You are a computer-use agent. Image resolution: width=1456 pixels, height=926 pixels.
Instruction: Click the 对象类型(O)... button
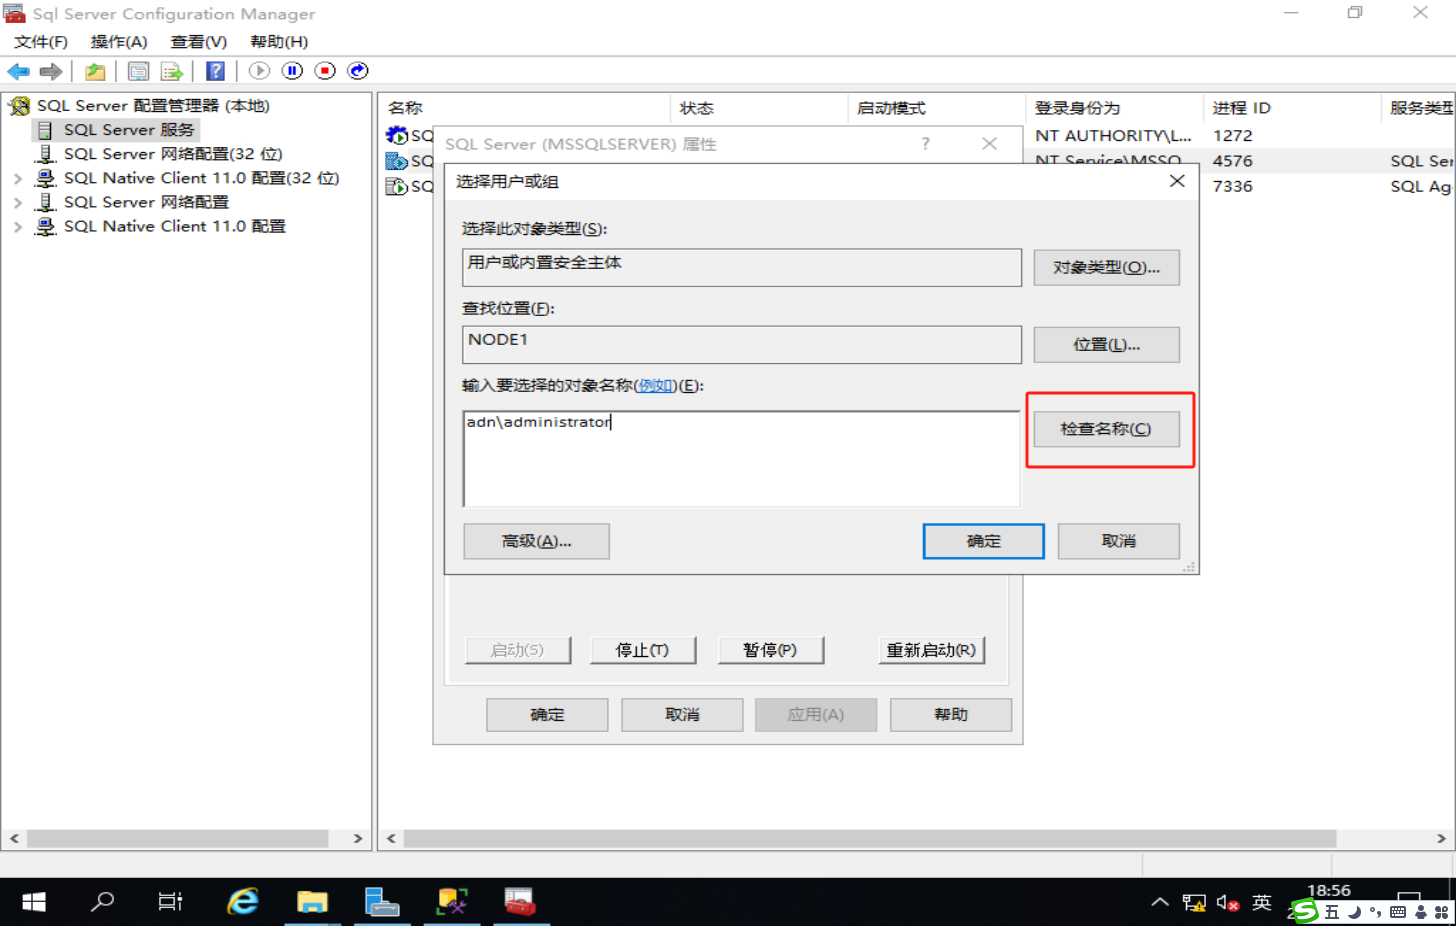coord(1106,268)
